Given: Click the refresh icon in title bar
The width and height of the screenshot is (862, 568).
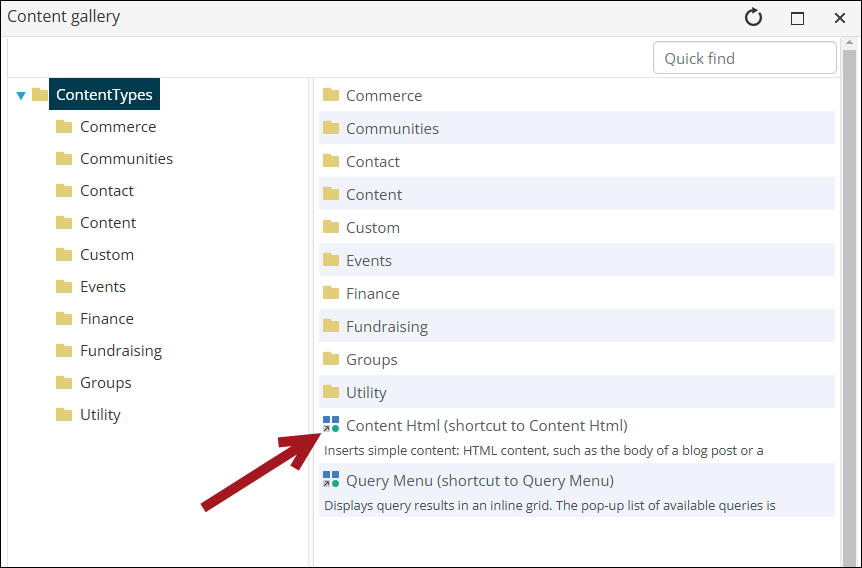Looking at the screenshot, I should tap(754, 18).
